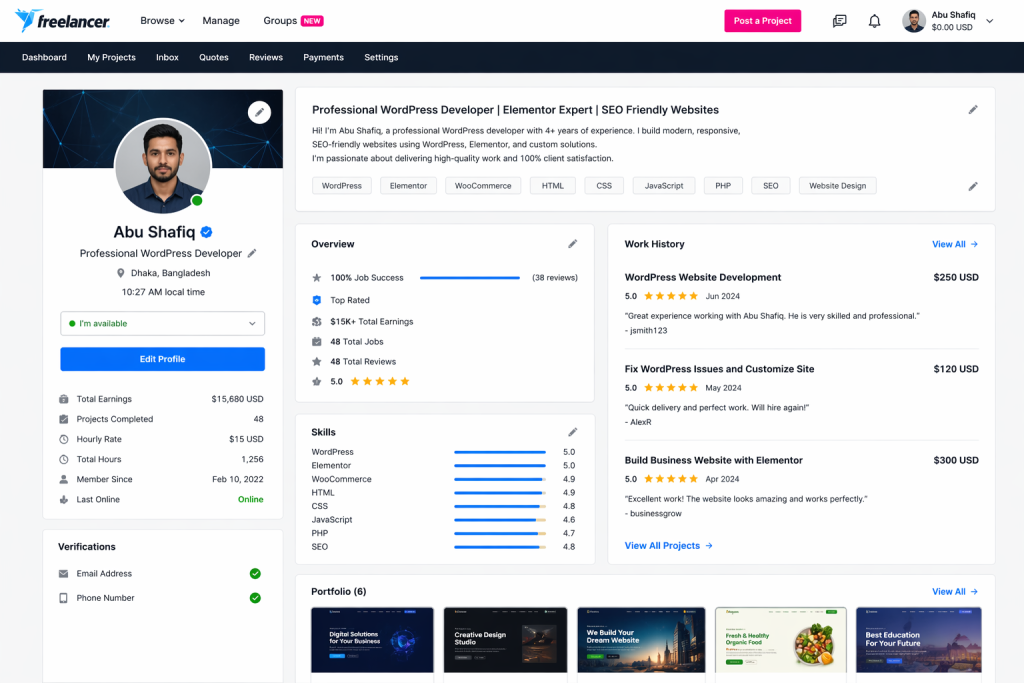Click the online status dot on profile photo

[x=197, y=200]
